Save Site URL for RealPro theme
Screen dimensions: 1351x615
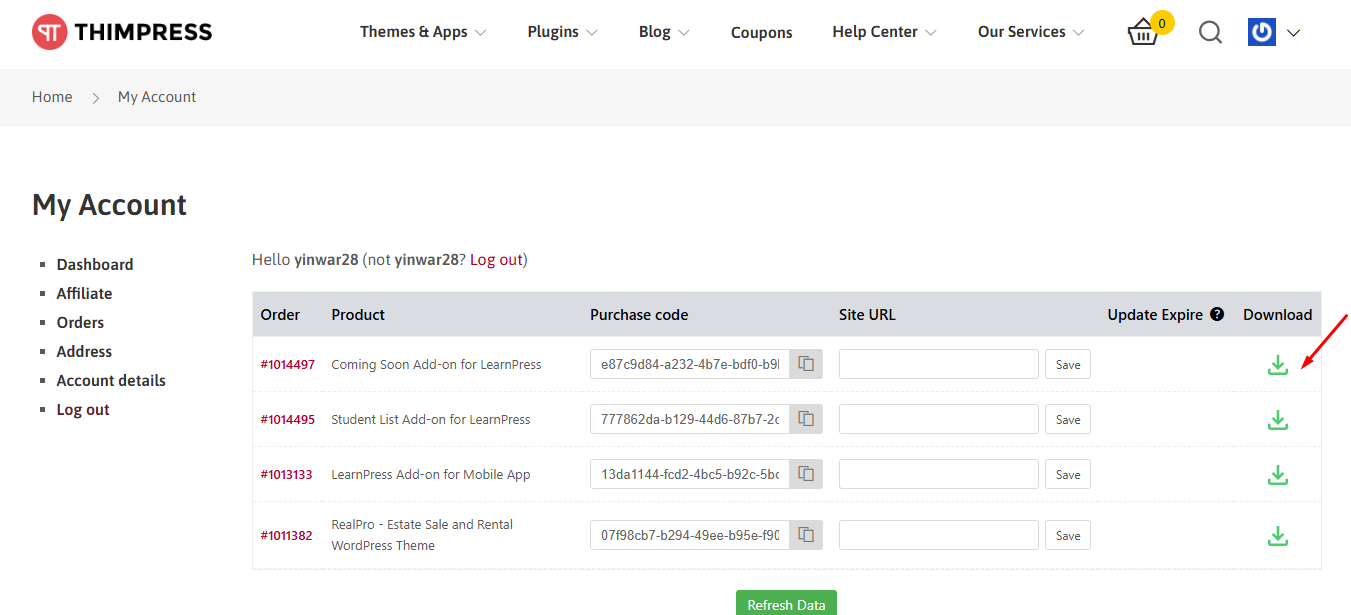[1068, 535]
